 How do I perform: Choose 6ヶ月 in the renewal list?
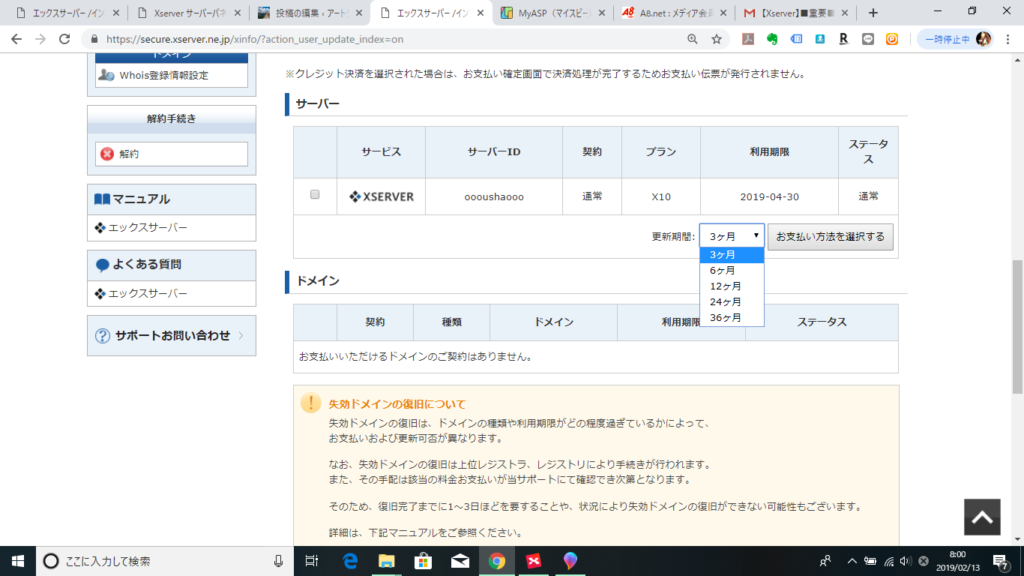731,270
